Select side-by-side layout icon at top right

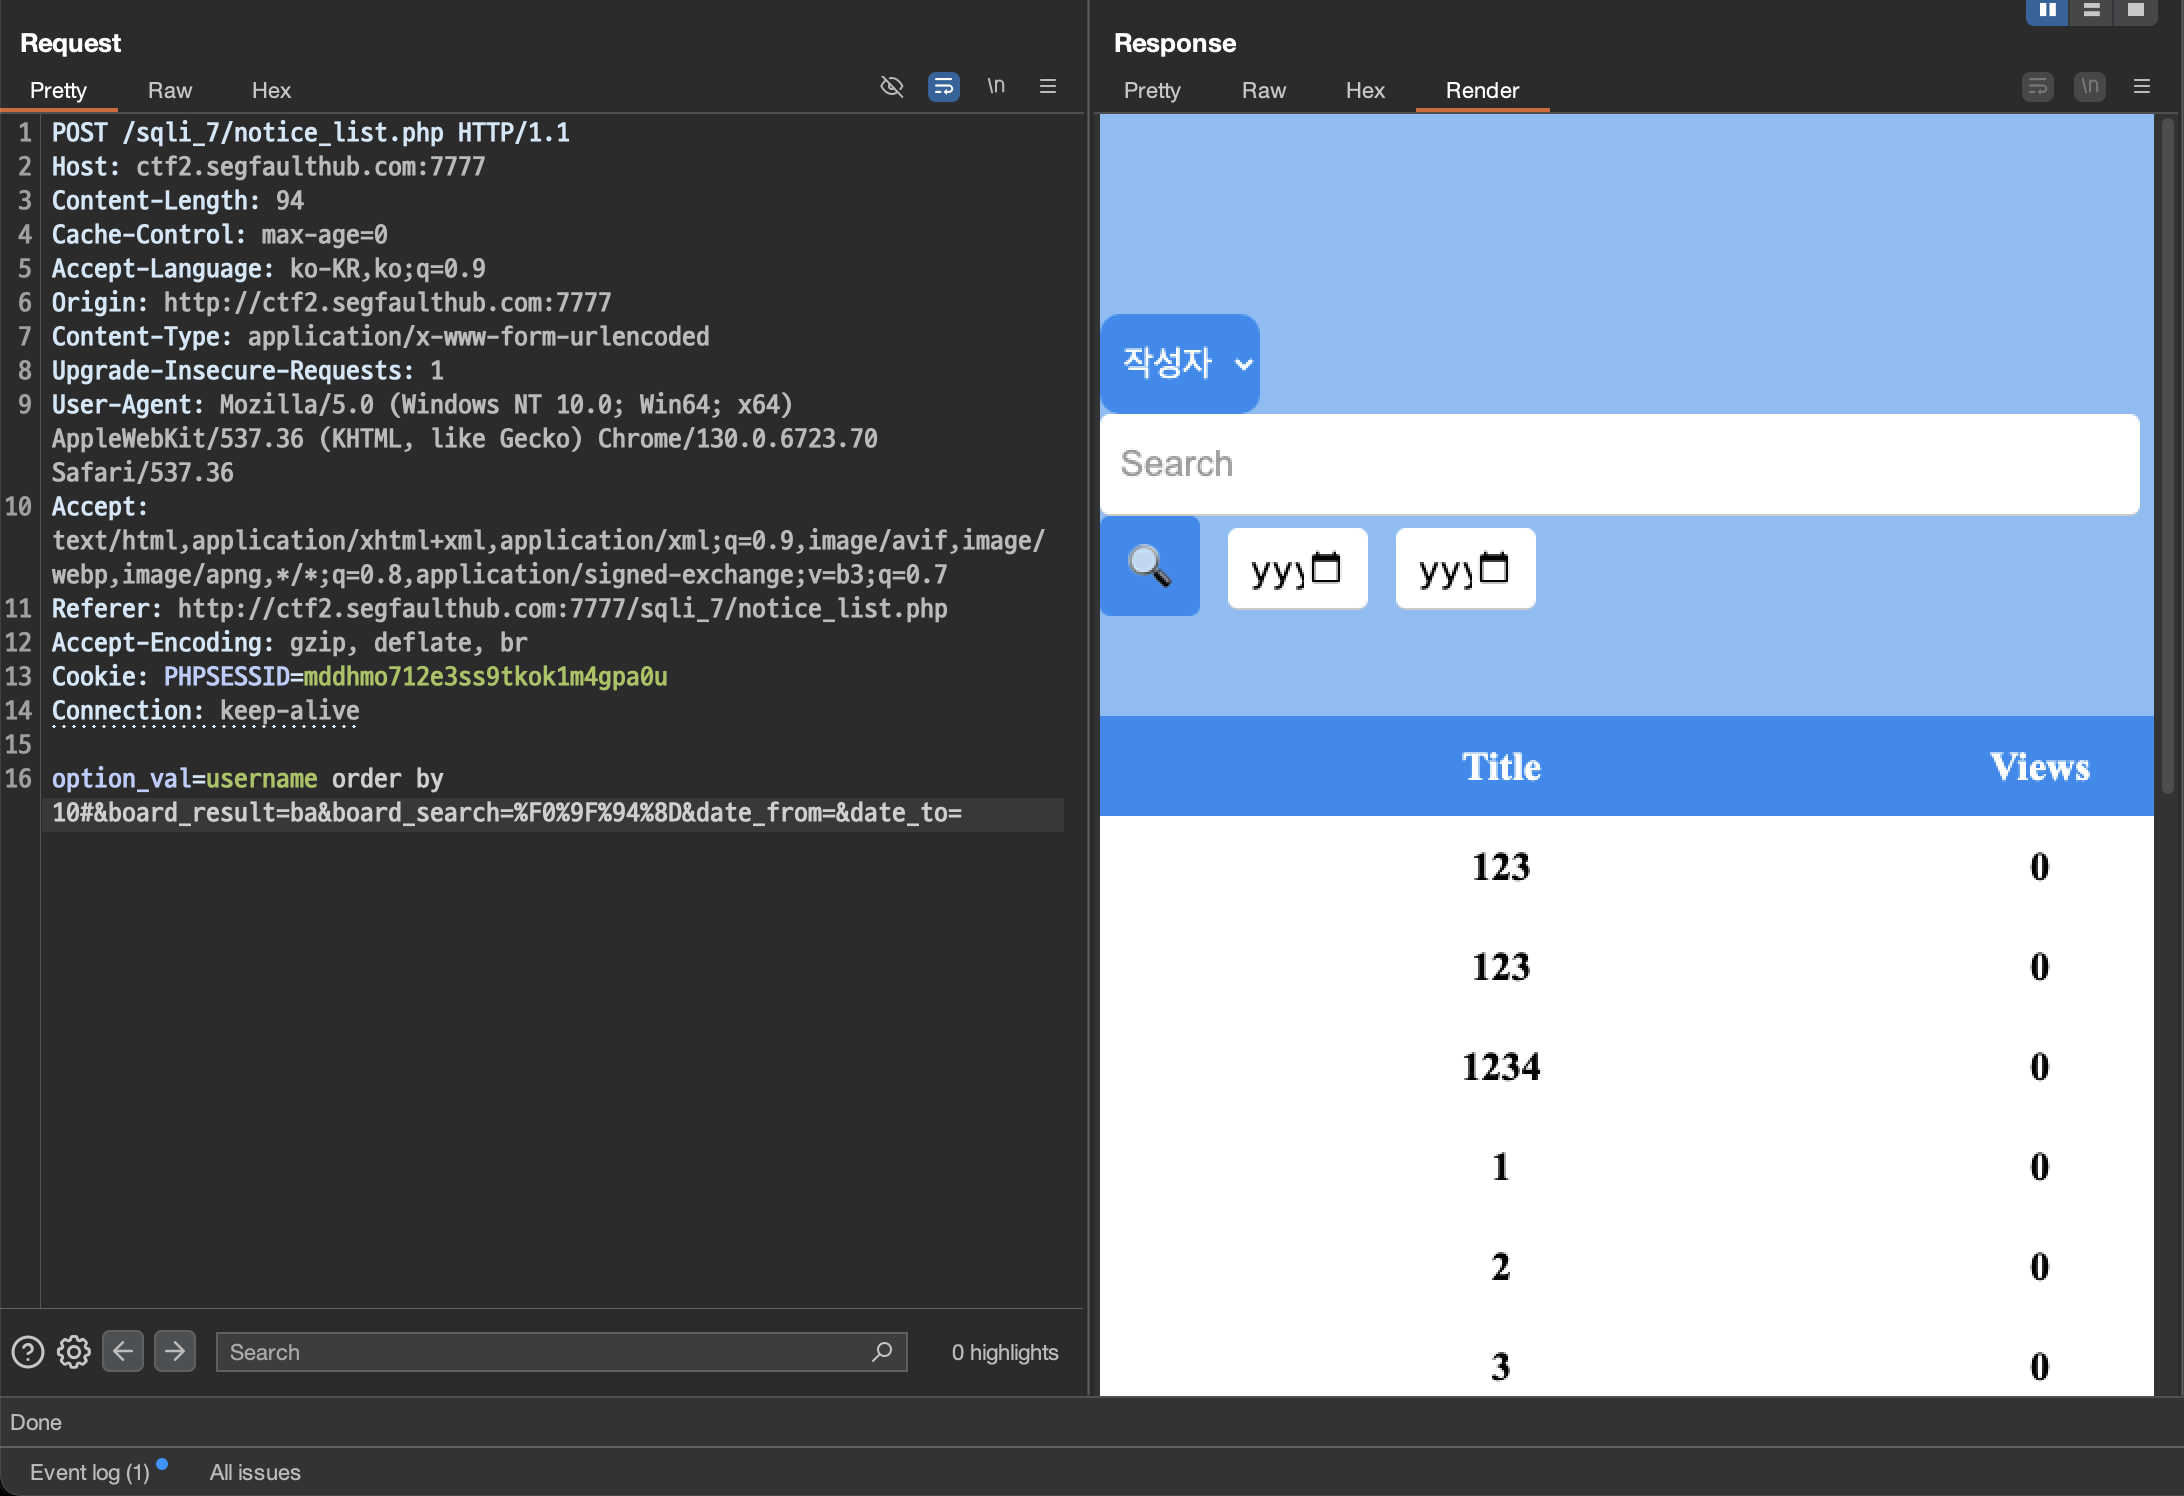coord(2047,10)
